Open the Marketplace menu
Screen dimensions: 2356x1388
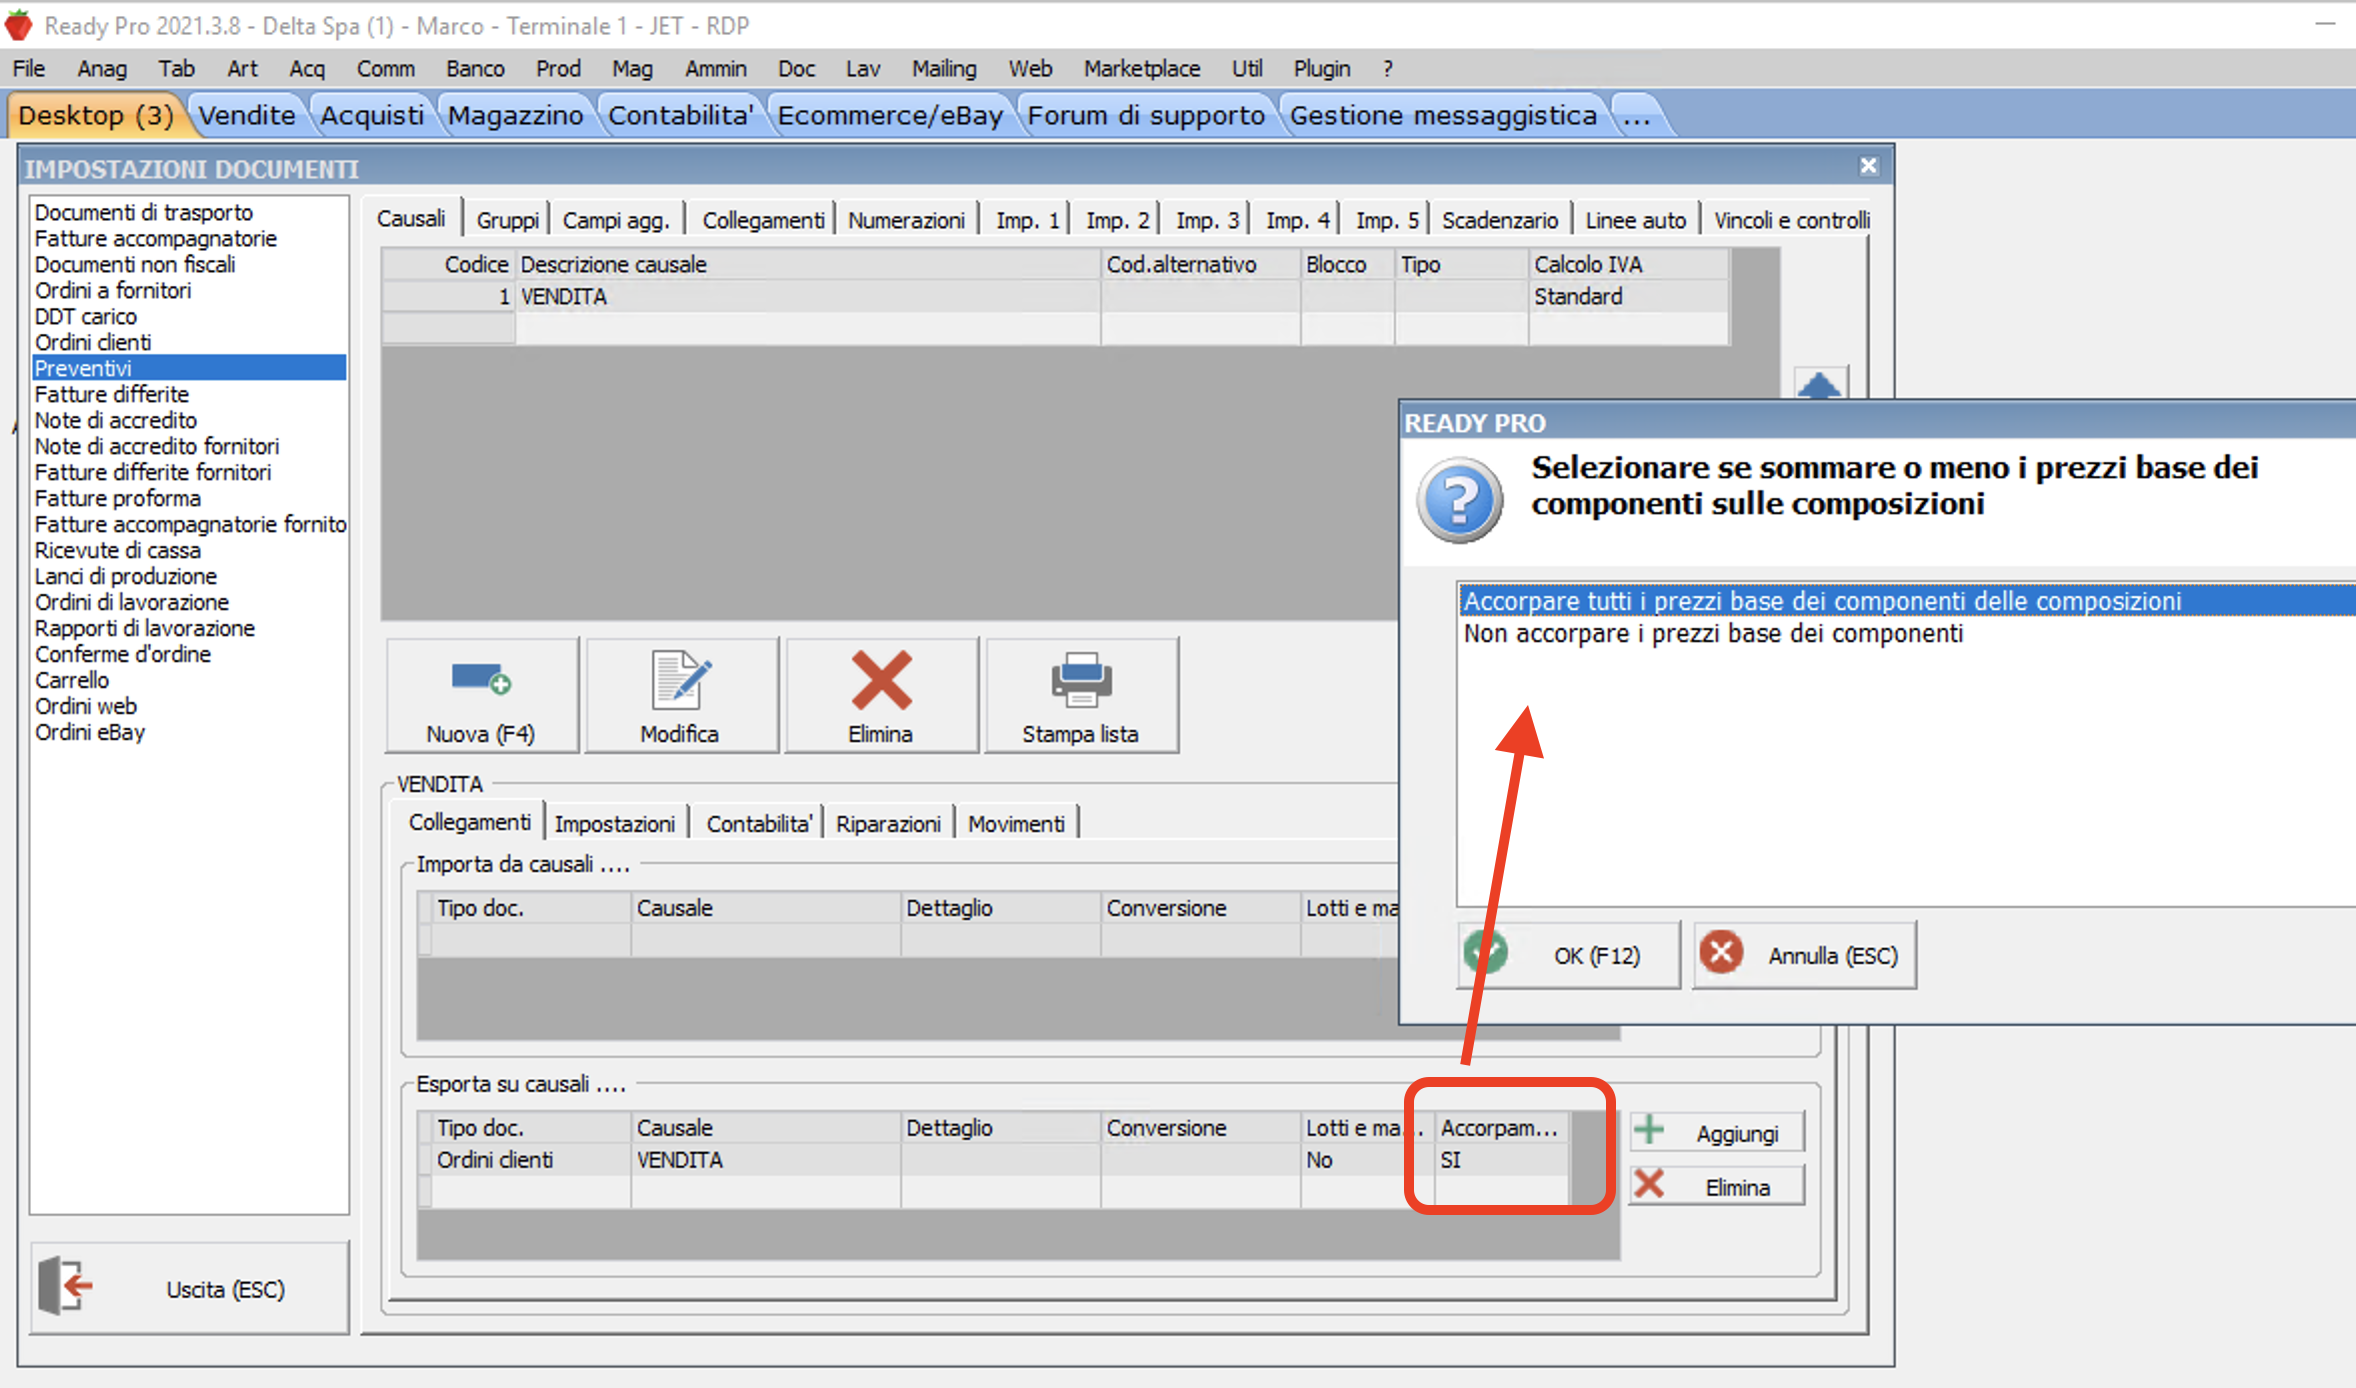coord(1142,68)
